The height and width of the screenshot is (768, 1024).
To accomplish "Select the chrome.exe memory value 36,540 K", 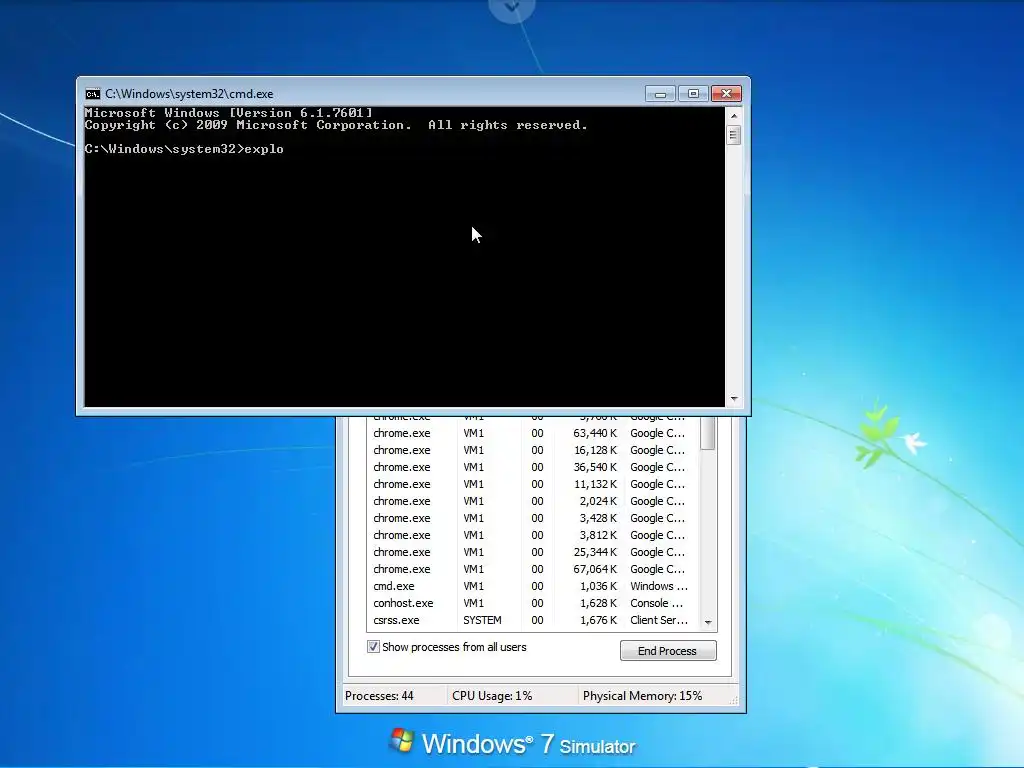I will pos(595,467).
